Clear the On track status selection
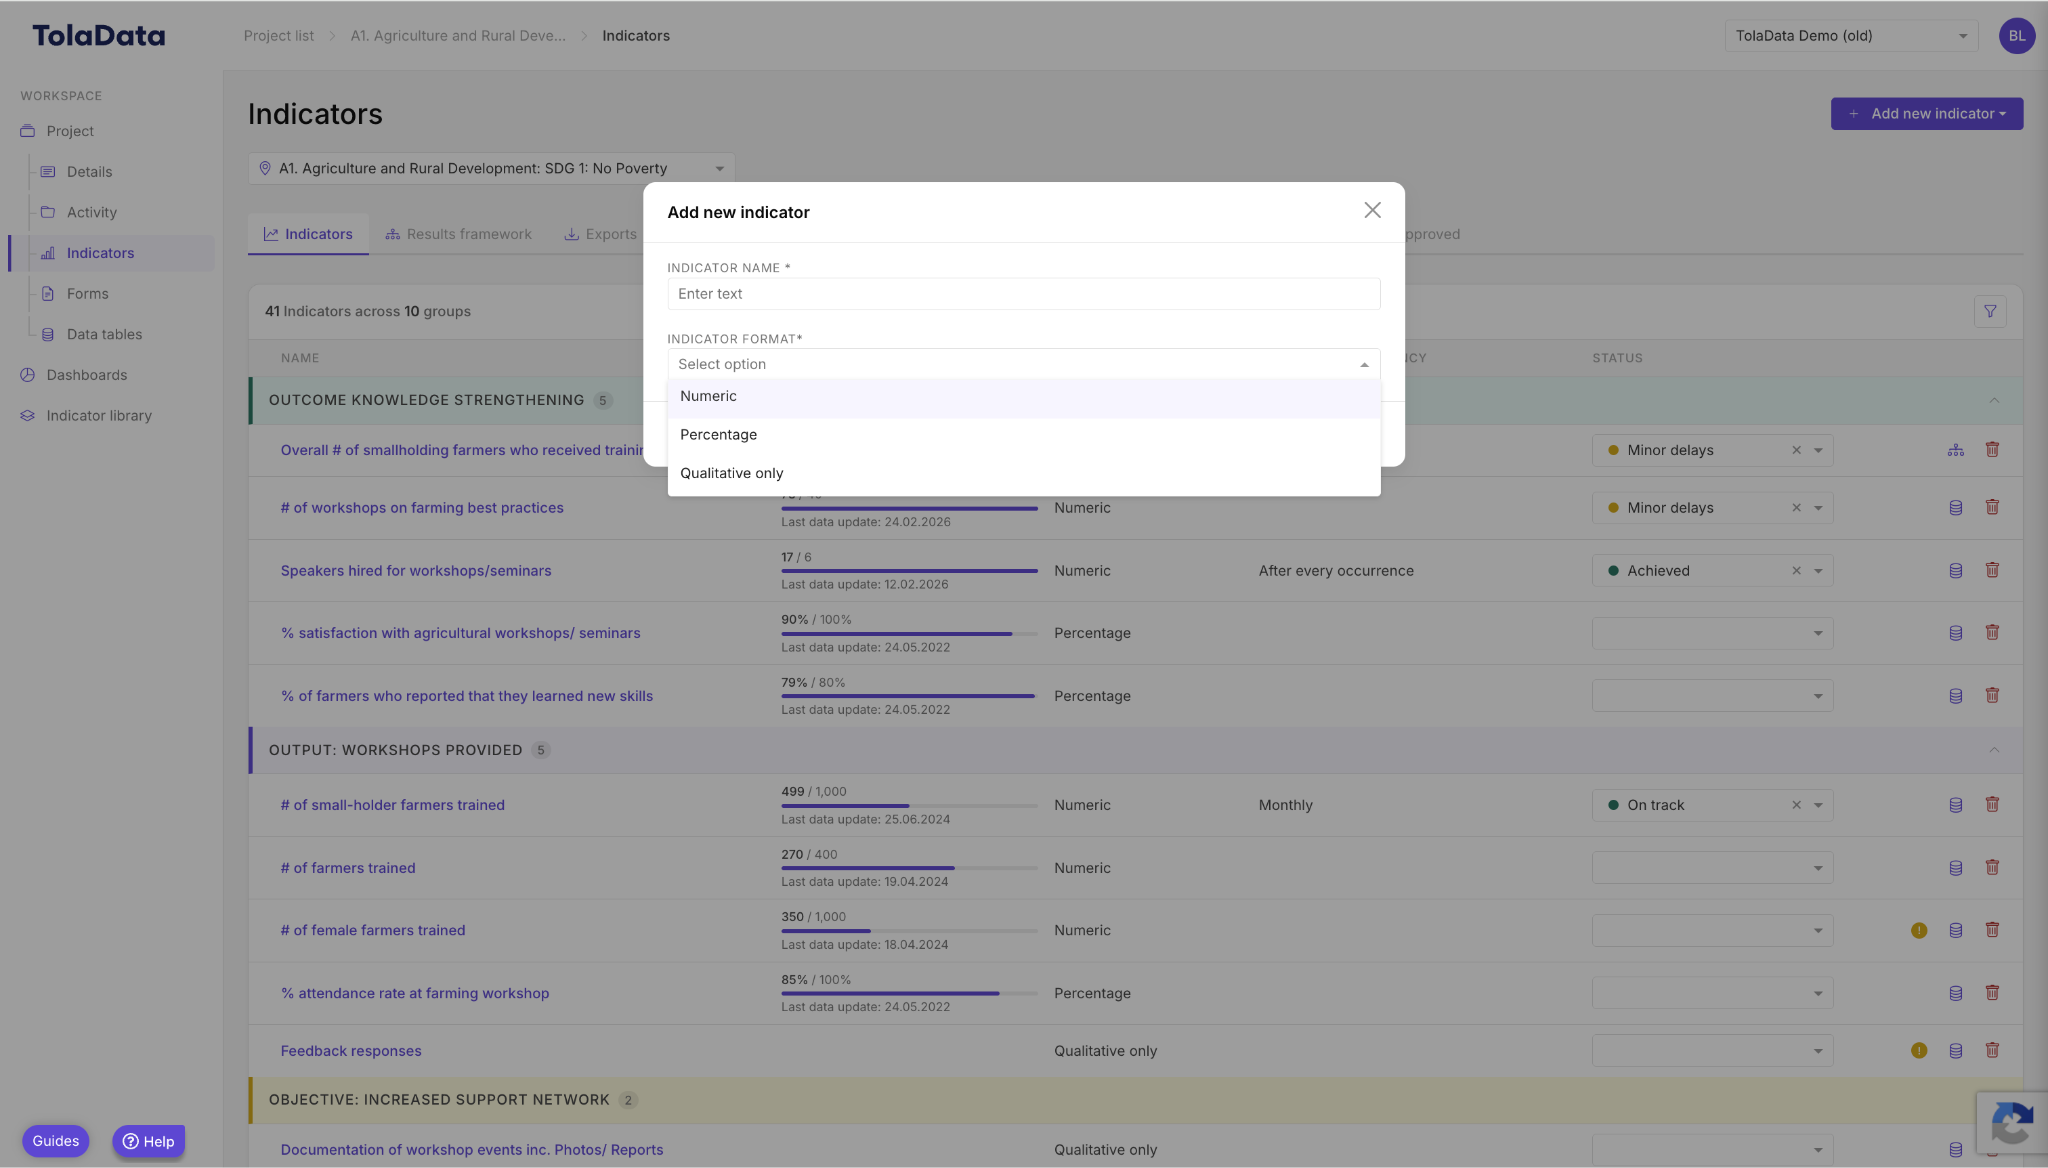The height and width of the screenshot is (1168, 2048). tap(1796, 805)
